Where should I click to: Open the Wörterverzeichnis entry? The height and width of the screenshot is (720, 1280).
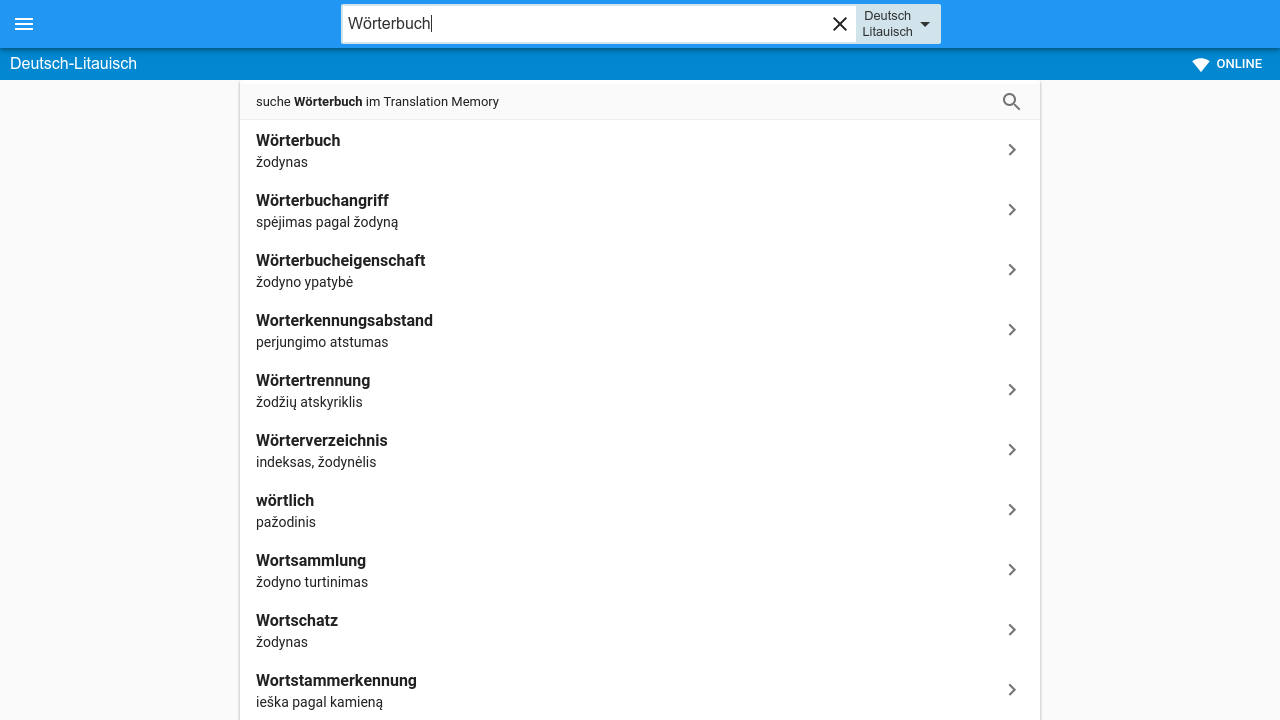pyautogui.click(x=640, y=450)
